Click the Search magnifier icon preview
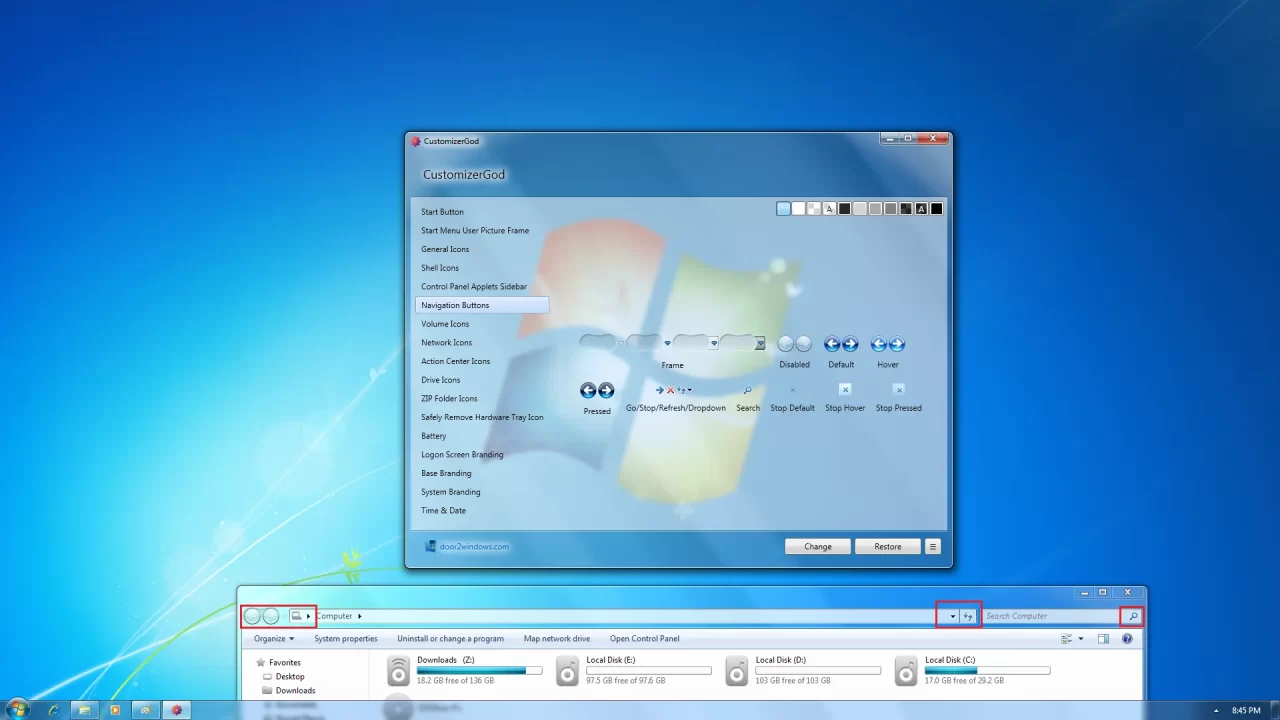The height and width of the screenshot is (720, 1280). pos(748,392)
